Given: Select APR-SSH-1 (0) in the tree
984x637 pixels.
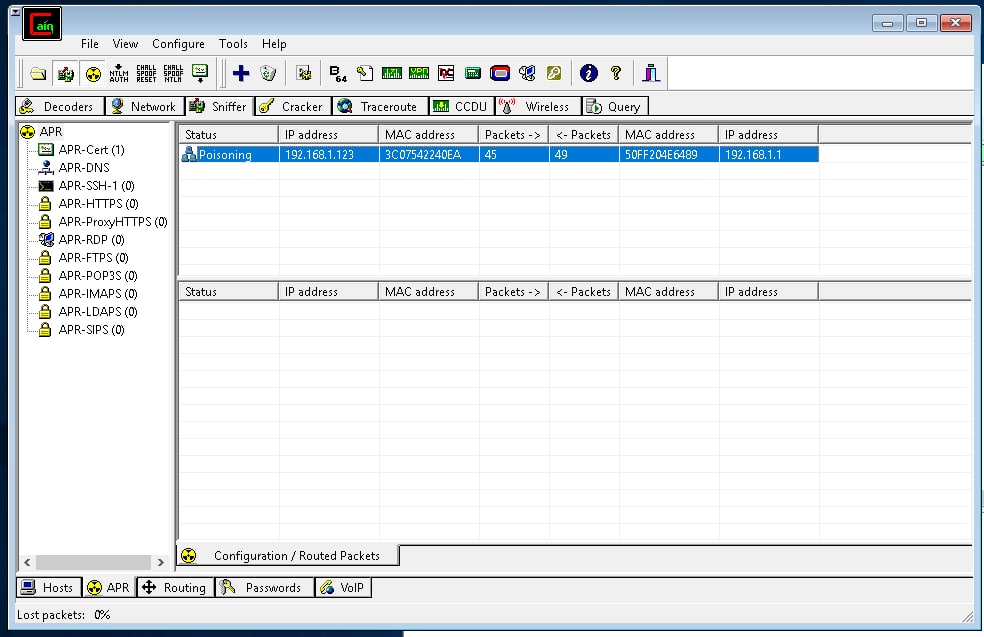Looking at the screenshot, I should point(97,186).
